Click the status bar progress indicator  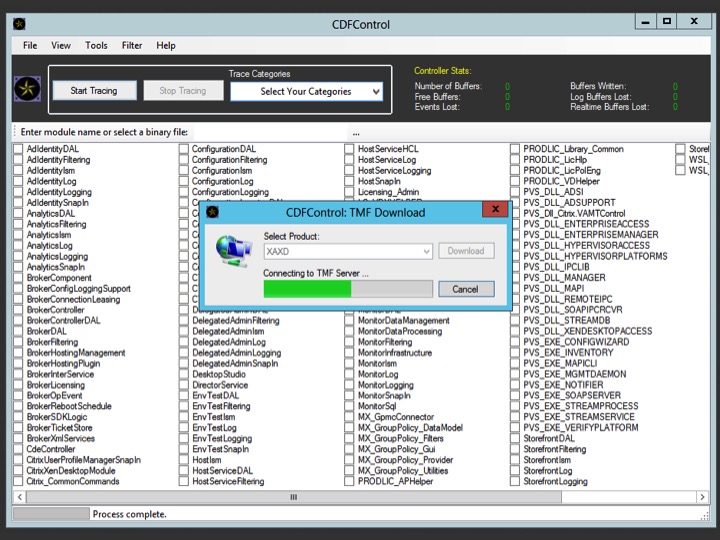pos(51,514)
